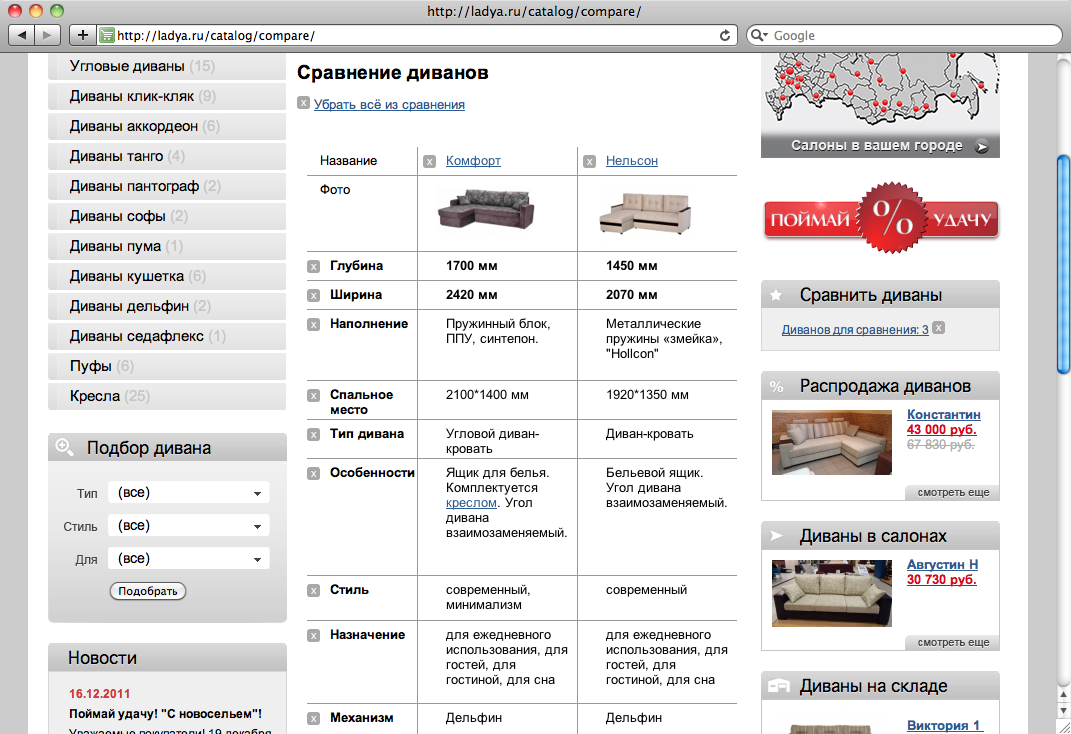This screenshot has height=734, width=1071.
Task: Click the sofa icon beside Диваны на складе
Action: click(779, 686)
